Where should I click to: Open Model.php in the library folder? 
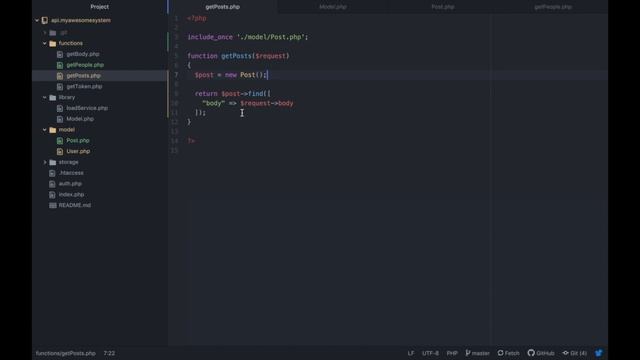pyautogui.click(x=80, y=119)
